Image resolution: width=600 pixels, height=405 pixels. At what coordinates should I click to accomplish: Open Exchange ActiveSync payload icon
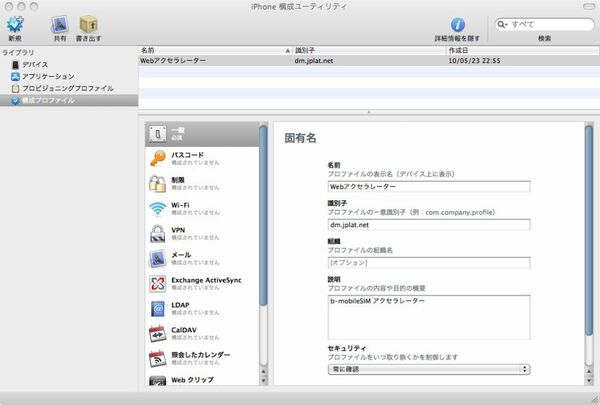coord(158,284)
